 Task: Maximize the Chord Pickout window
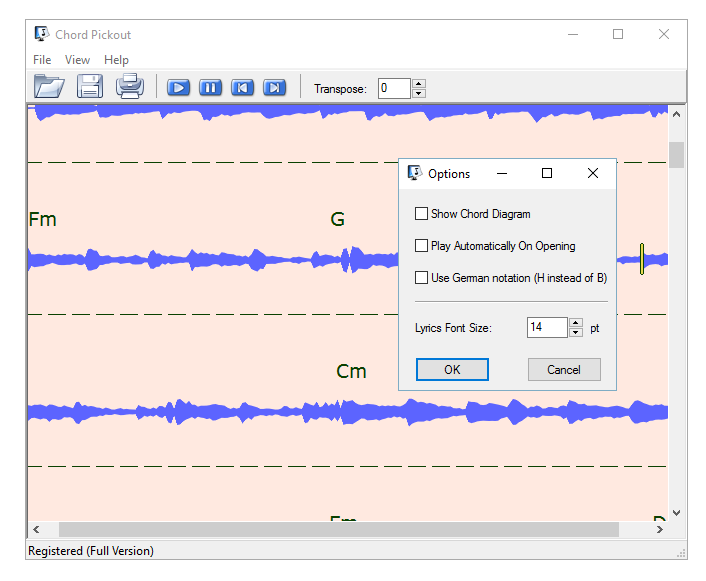pos(618,34)
